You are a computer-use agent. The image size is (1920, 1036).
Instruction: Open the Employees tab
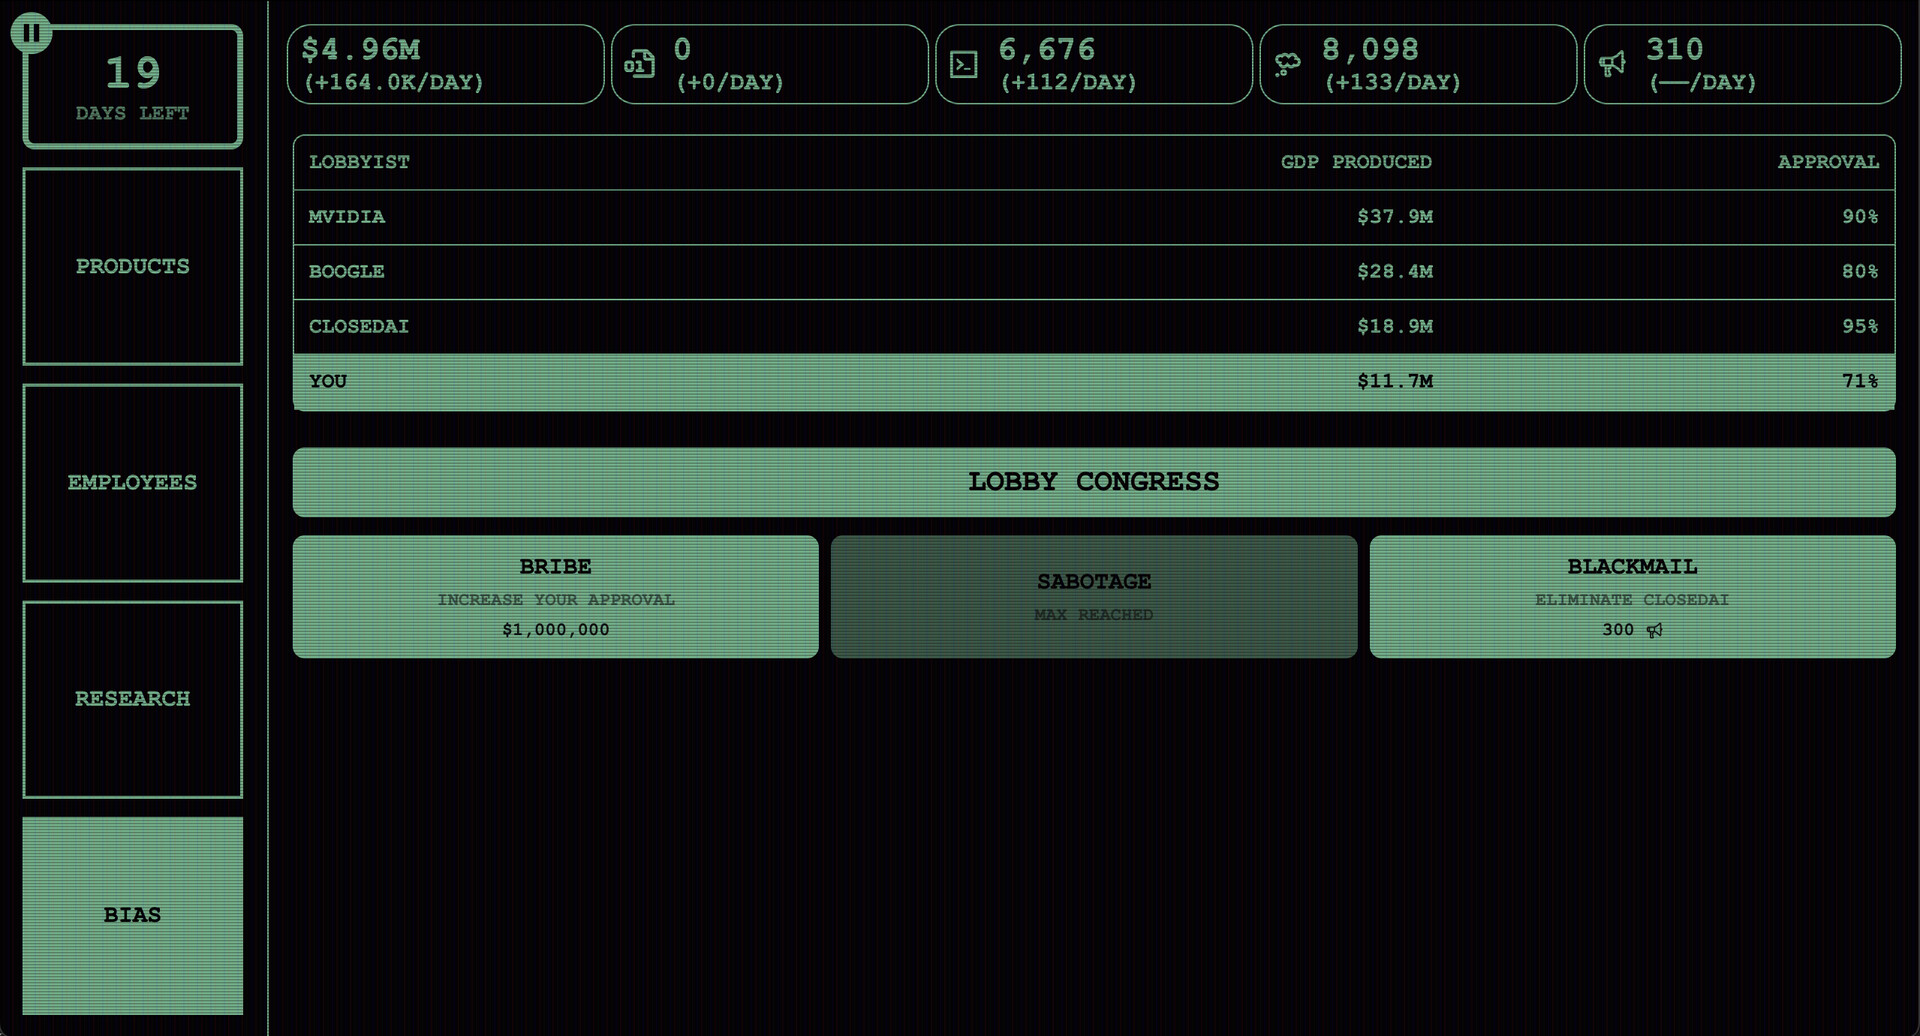(x=133, y=483)
